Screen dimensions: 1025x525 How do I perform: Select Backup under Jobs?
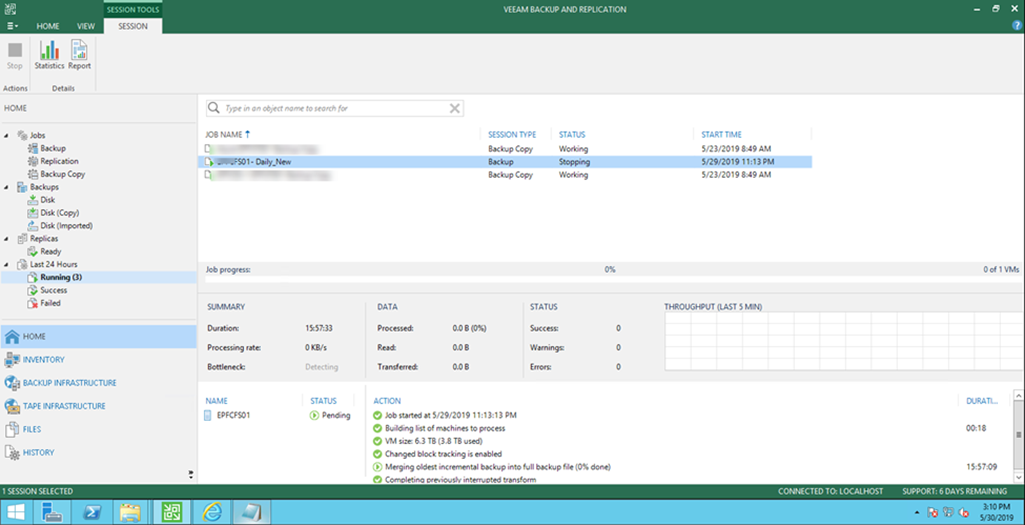point(53,148)
